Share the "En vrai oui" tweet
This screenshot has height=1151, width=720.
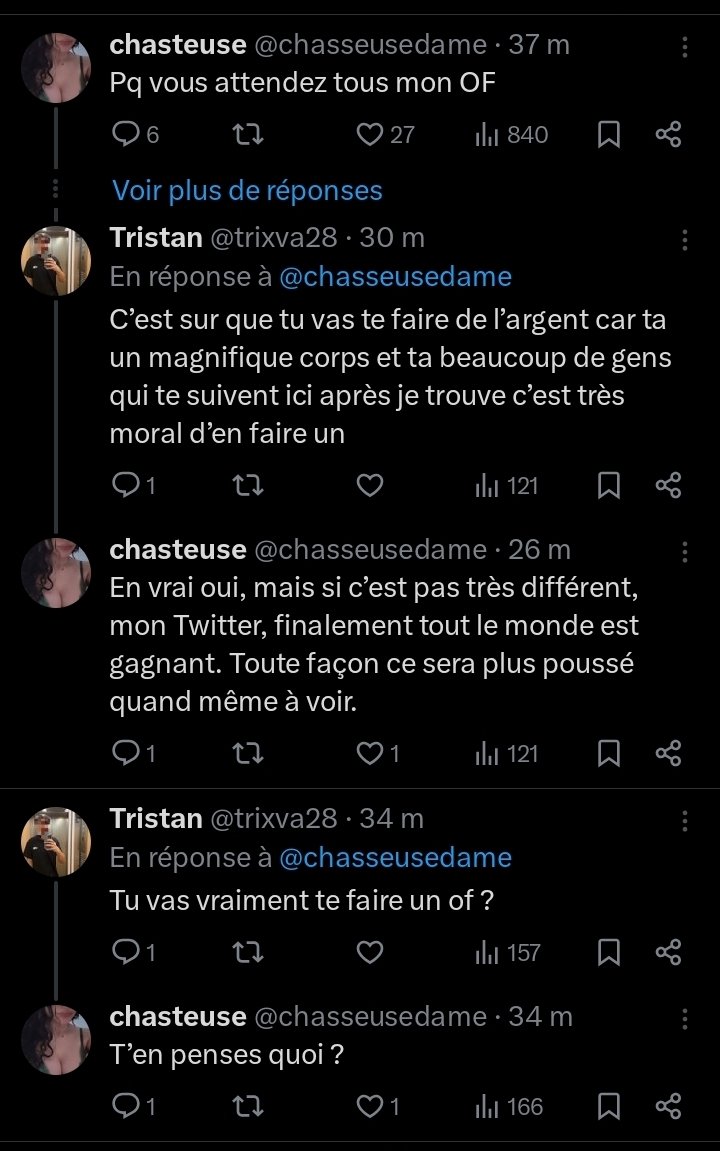668,754
